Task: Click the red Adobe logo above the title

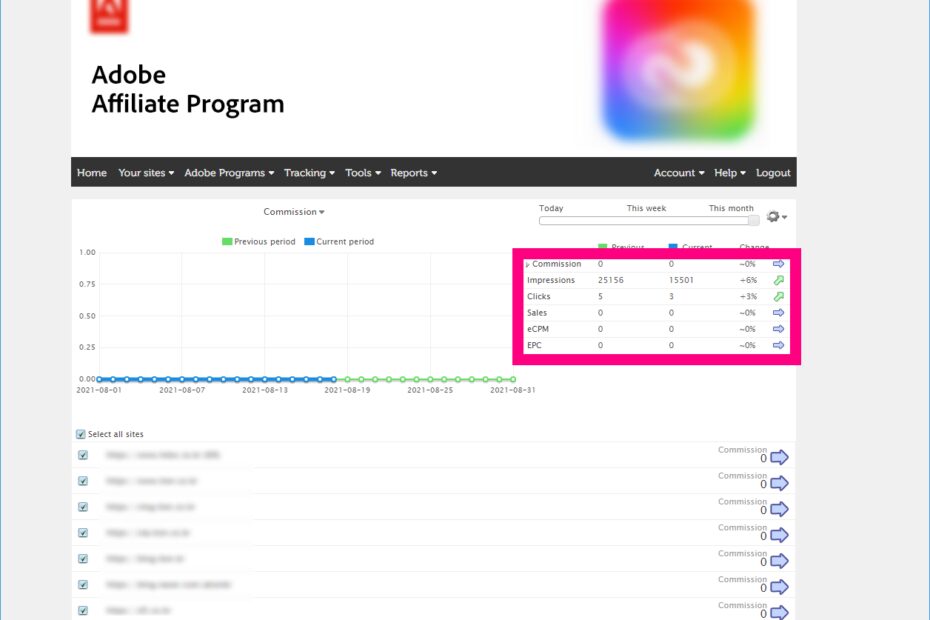Action: pyautogui.click(x=109, y=15)
